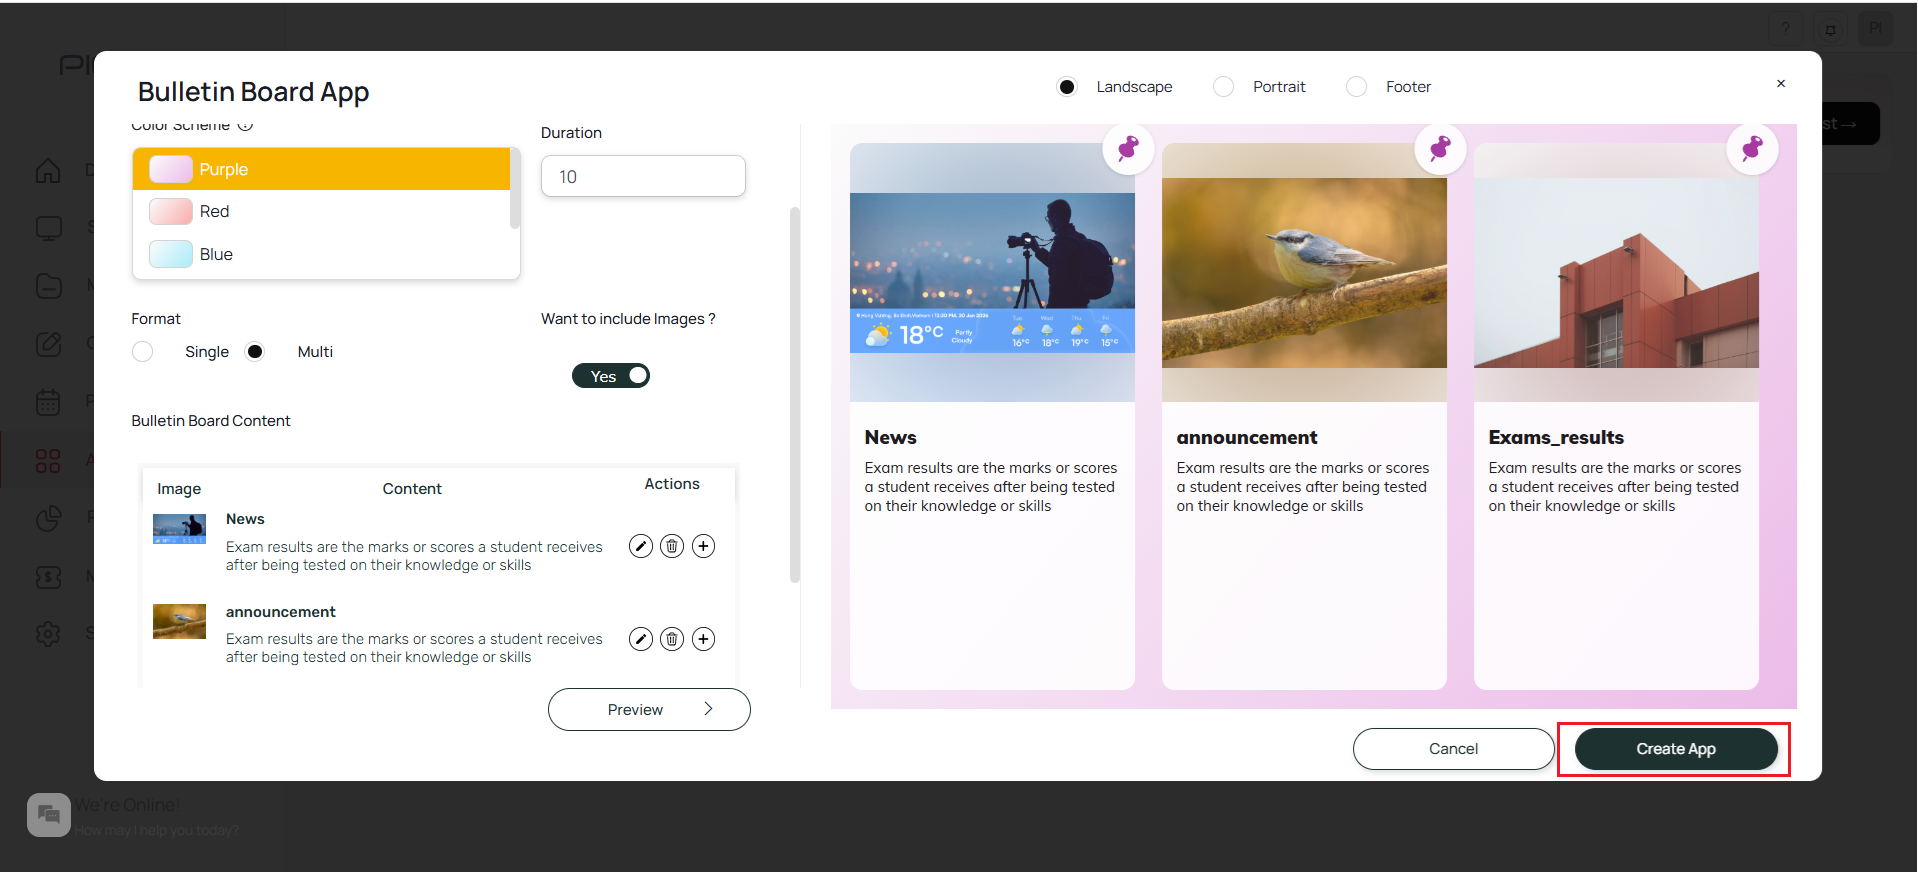1919x872 pixels.
Task: Select Footer layout radio button
Action: click(x=1356, y=87)
